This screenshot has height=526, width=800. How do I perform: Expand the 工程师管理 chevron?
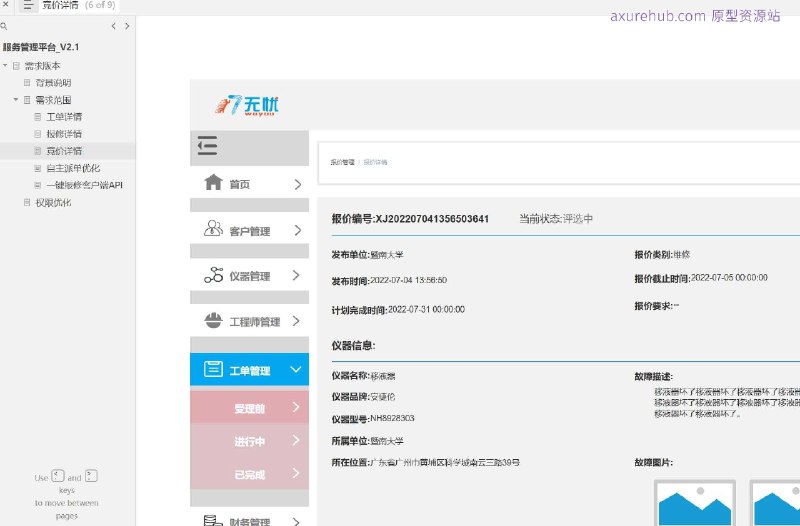point(296,321)
